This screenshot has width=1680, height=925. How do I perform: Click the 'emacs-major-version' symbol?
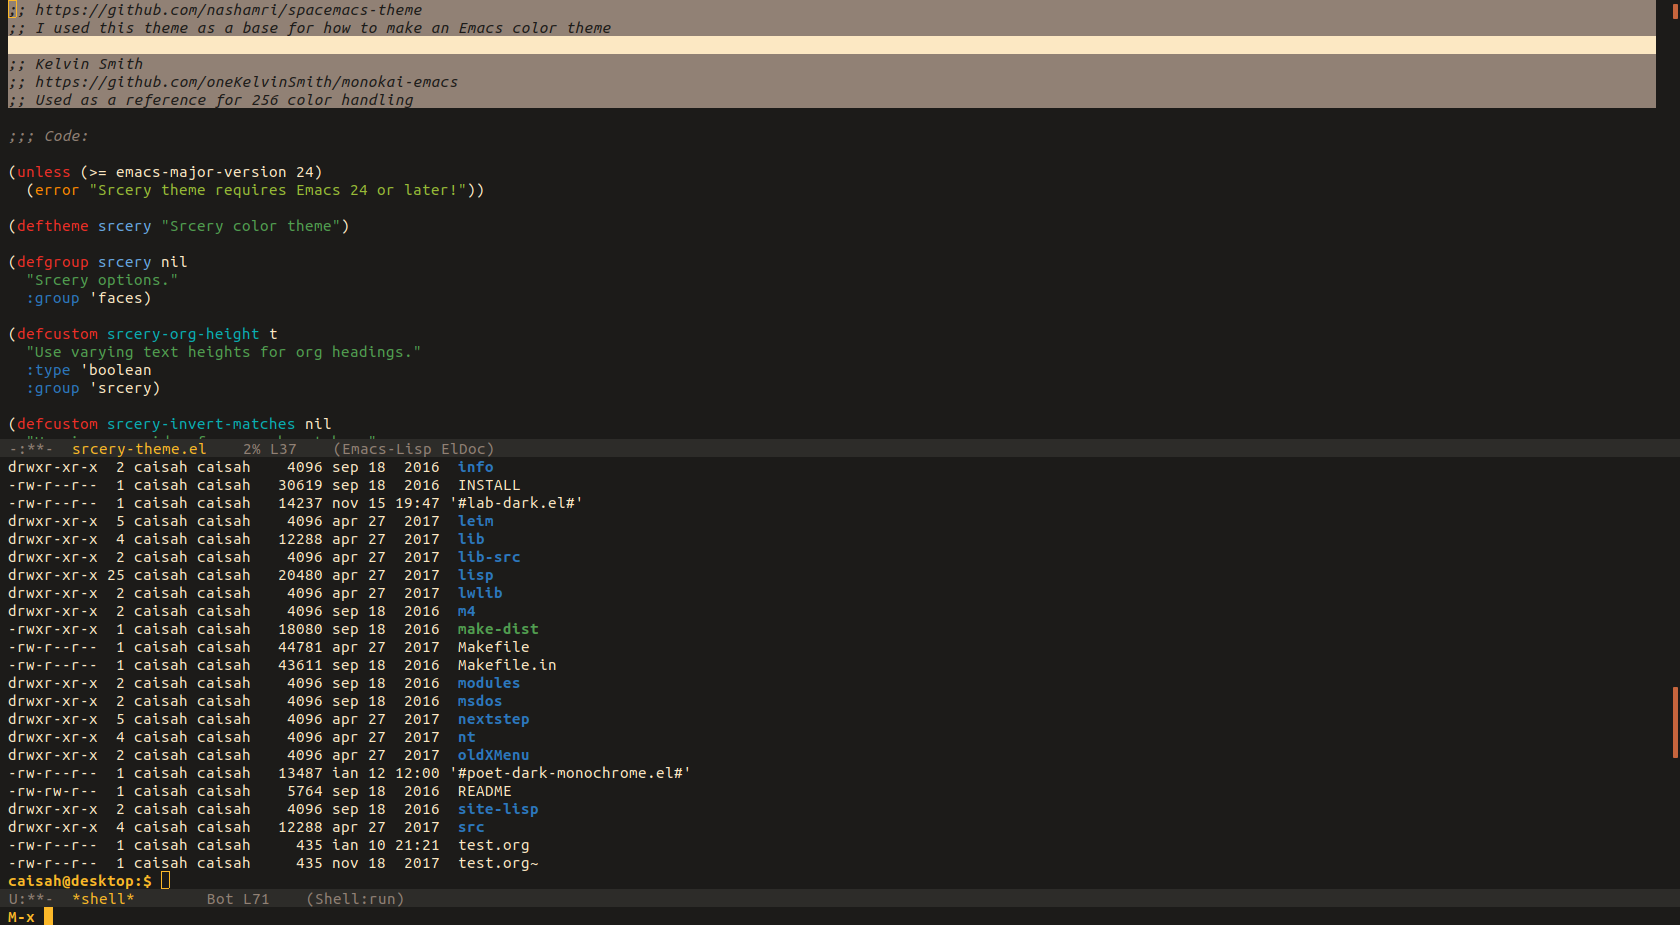[201, 172]
